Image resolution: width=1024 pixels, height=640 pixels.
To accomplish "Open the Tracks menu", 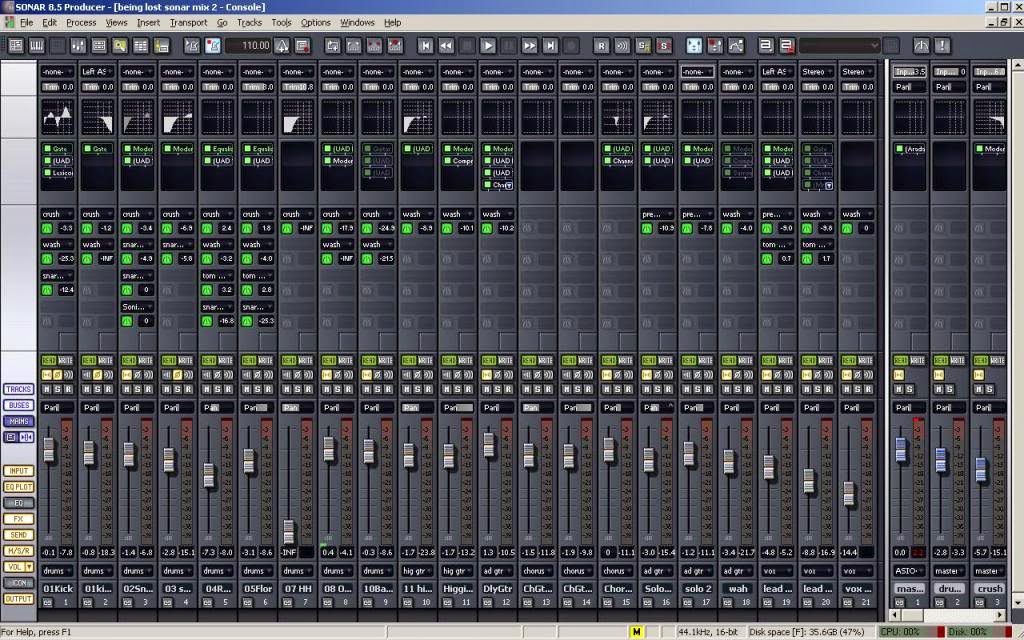I will 249,22.
